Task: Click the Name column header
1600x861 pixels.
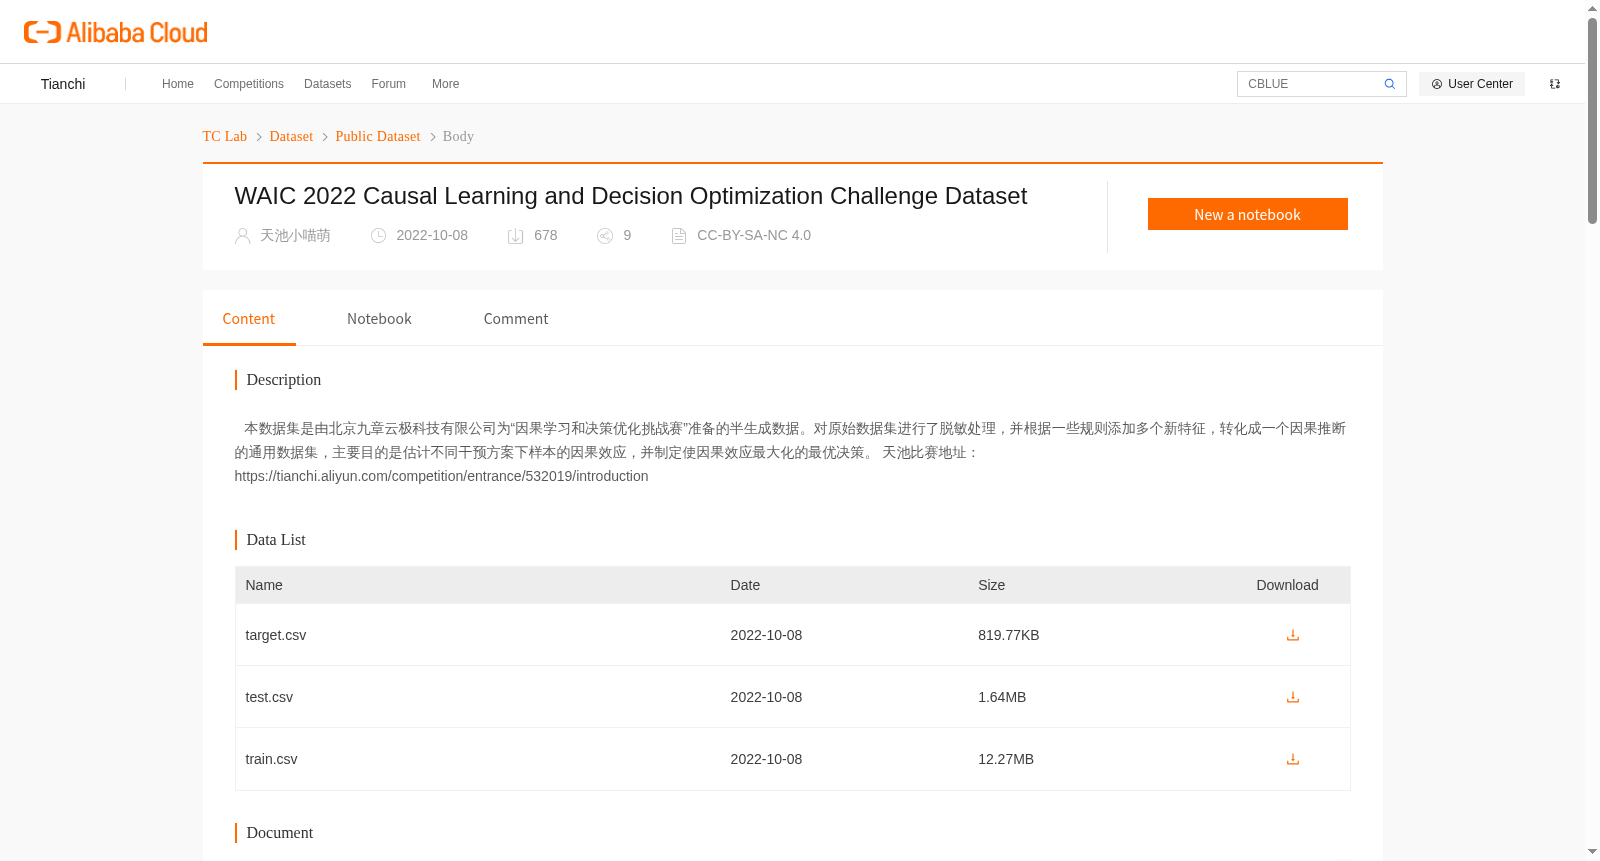Action: click(x=264, y=585)
